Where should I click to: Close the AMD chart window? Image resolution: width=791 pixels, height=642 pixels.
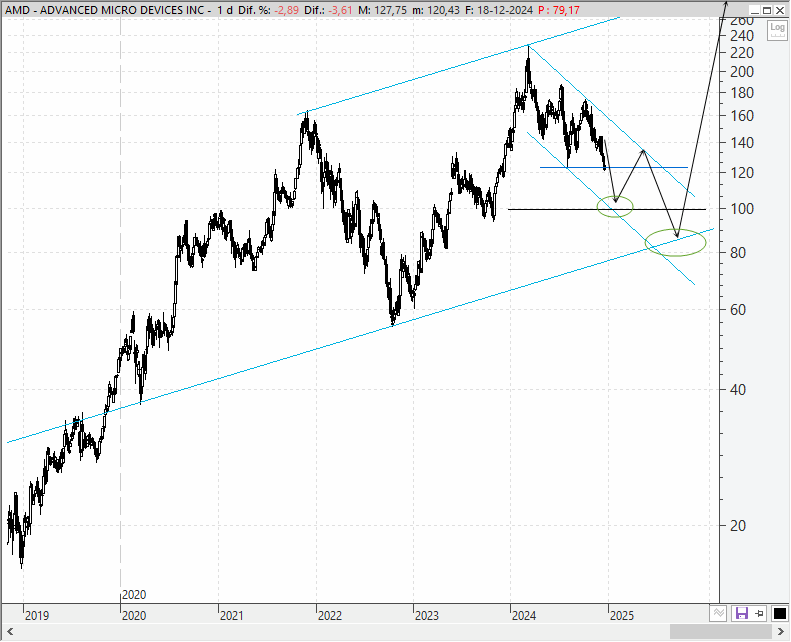779,10
